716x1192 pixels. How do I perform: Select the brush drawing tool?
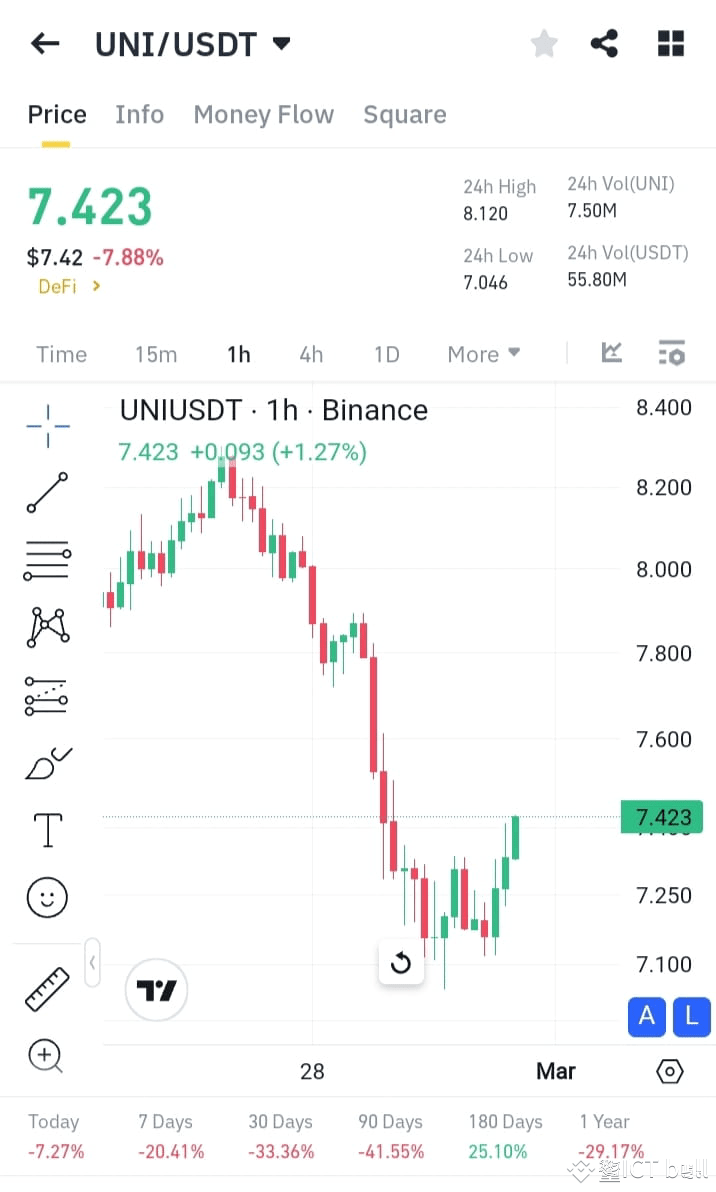(x=46, y=762)
